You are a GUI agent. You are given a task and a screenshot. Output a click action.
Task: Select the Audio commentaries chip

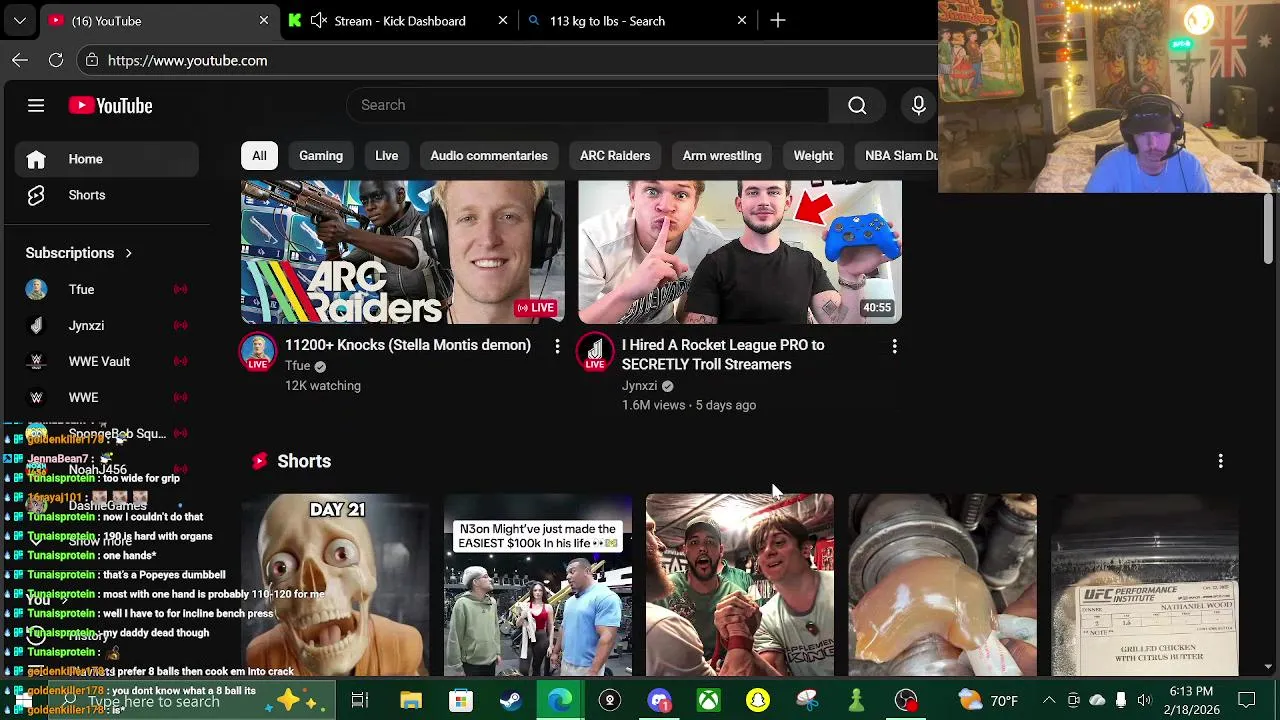coord(489,156)
